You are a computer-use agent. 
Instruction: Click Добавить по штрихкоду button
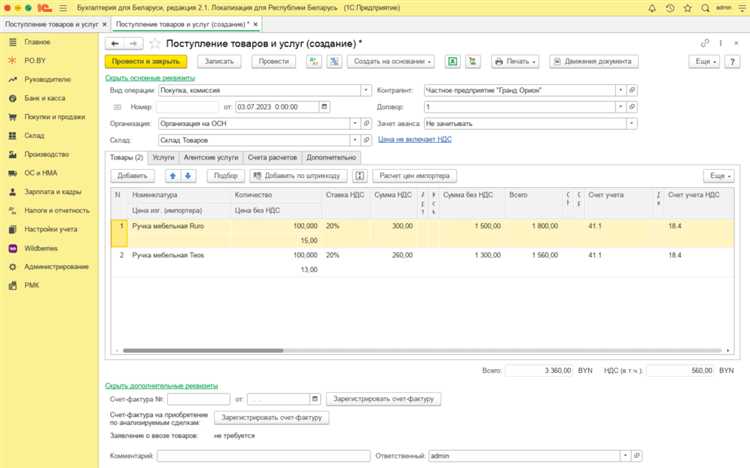tap(298, 176)
